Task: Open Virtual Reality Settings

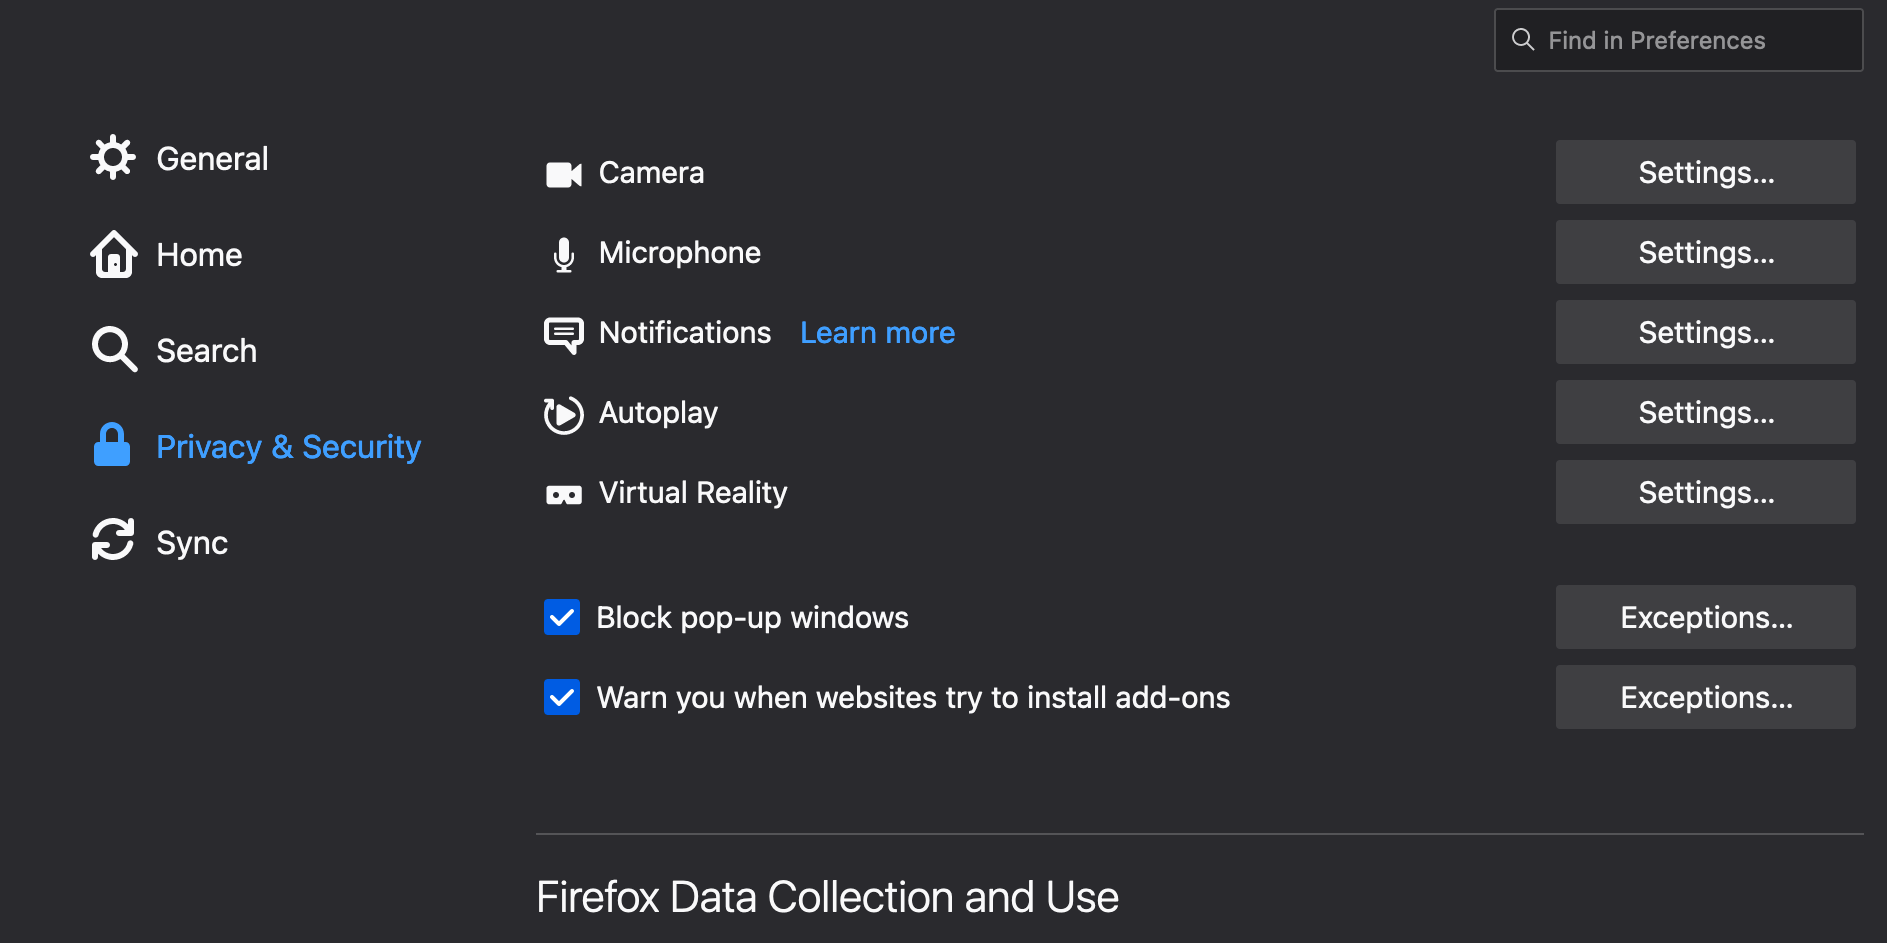Action: [x=1705, y=492]
